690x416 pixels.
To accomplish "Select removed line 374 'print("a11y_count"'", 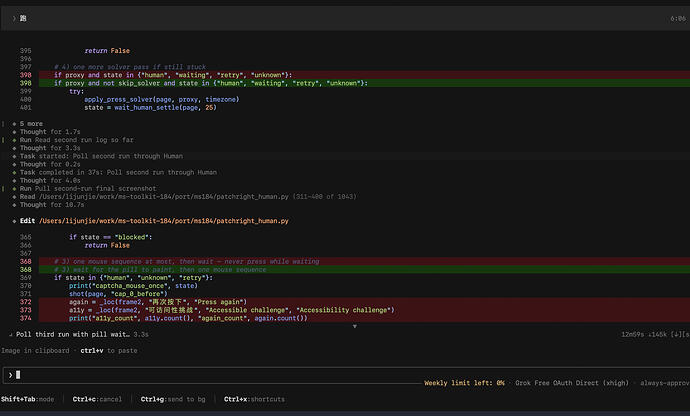I will click(x=364, y=318).
